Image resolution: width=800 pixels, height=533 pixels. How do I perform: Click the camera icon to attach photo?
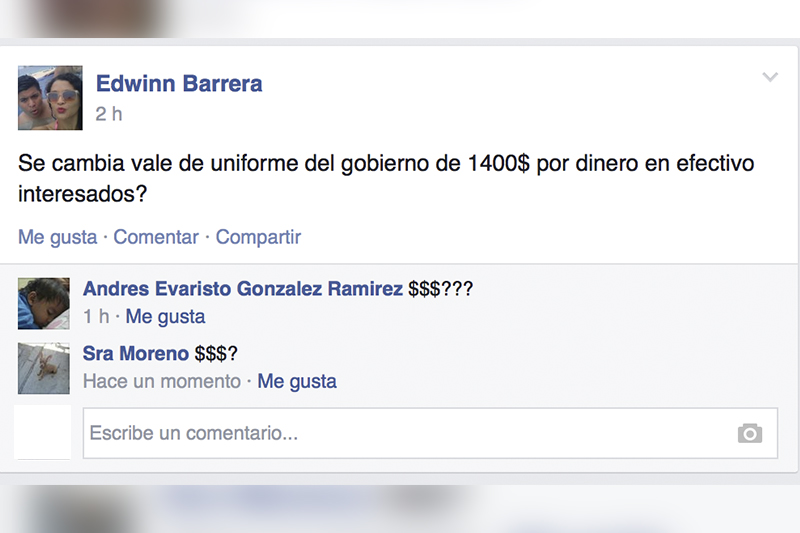tap(749, 434)
